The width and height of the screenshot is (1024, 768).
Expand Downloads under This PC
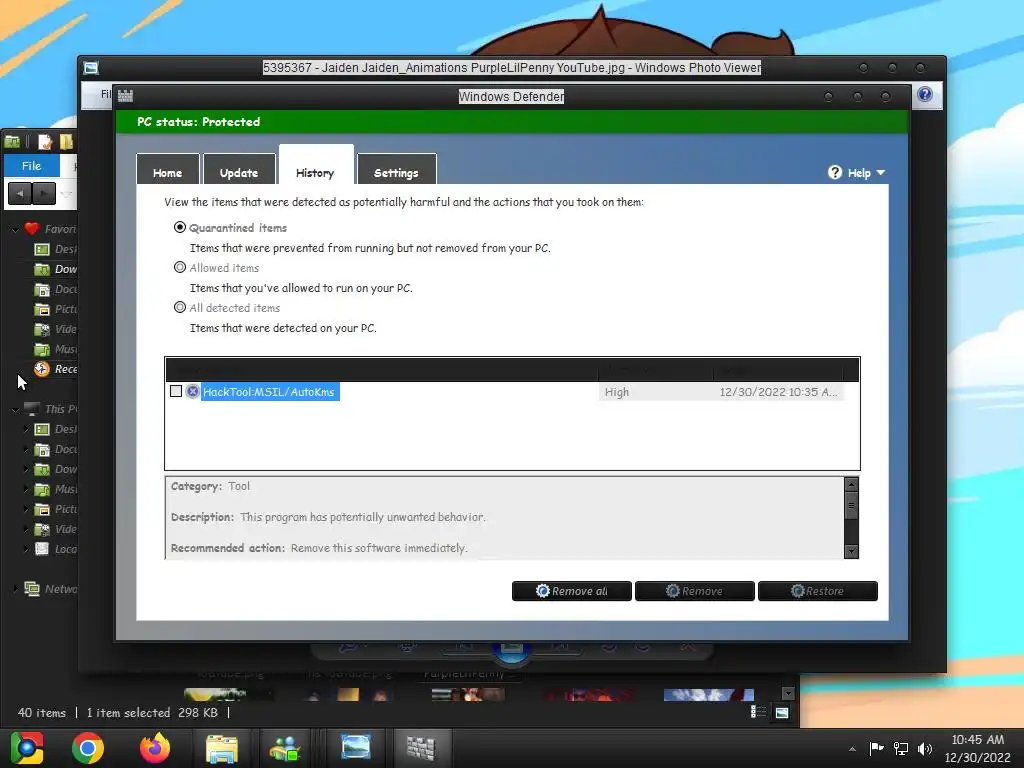(x=26, y=469)
